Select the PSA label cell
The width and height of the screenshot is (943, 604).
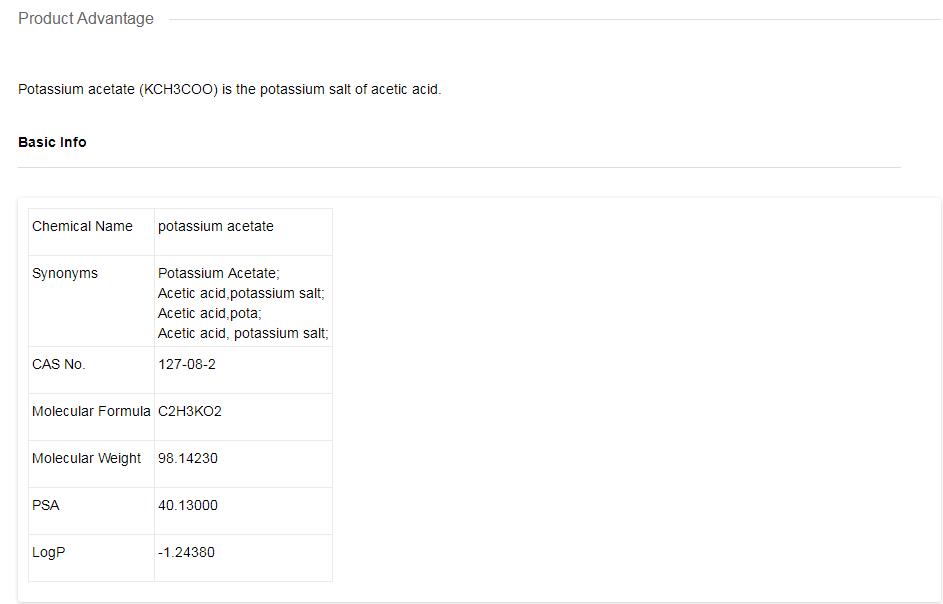point(46,505)
